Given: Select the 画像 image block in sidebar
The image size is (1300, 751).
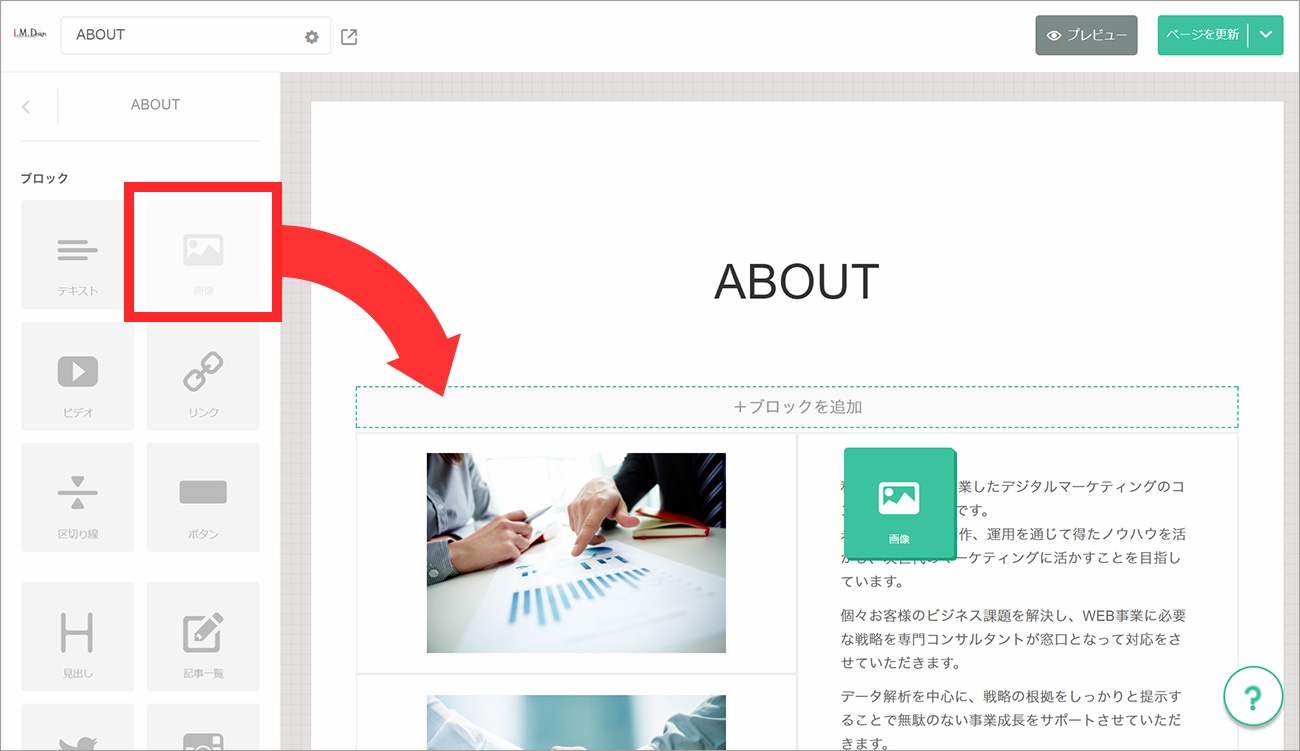Looking at the screenshot, I should 203,255.
